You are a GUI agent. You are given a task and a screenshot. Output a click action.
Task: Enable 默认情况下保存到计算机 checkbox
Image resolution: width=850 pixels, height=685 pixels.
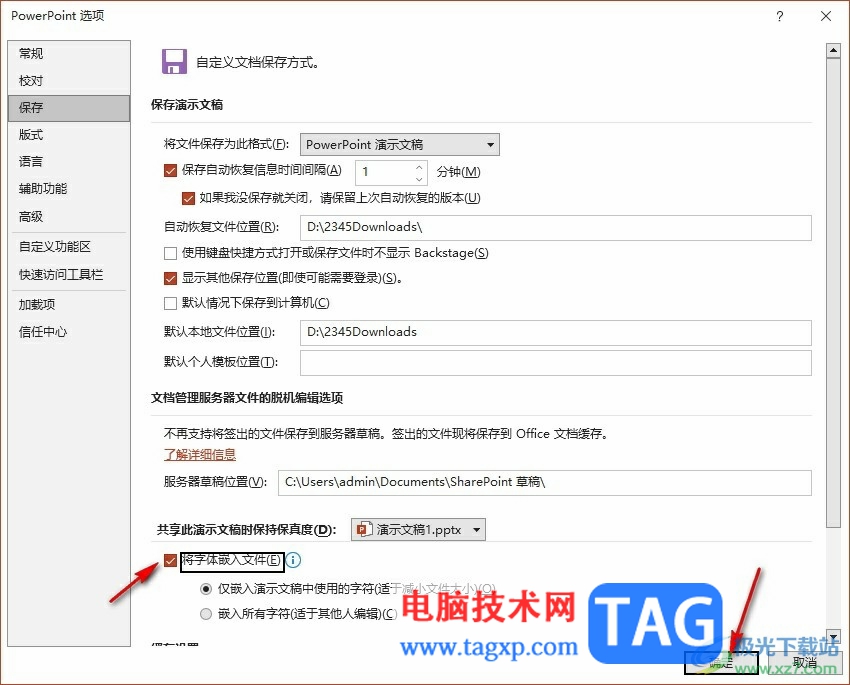(x=170, y=303)
